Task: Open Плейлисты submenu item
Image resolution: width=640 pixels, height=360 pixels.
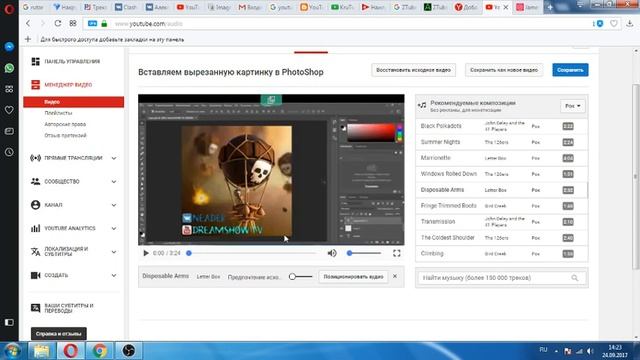Action: tap(58, 113)
